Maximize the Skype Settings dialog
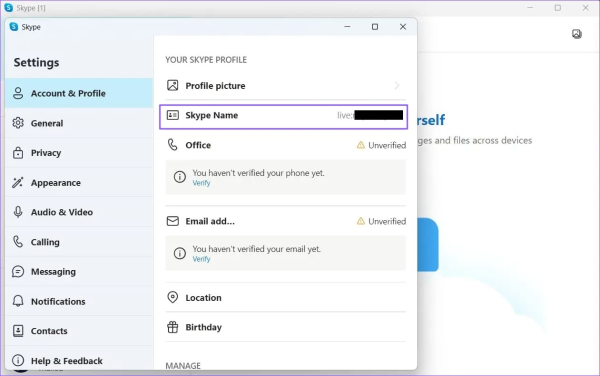The height and width of the screenshot is (376, 600). [375, 26]
